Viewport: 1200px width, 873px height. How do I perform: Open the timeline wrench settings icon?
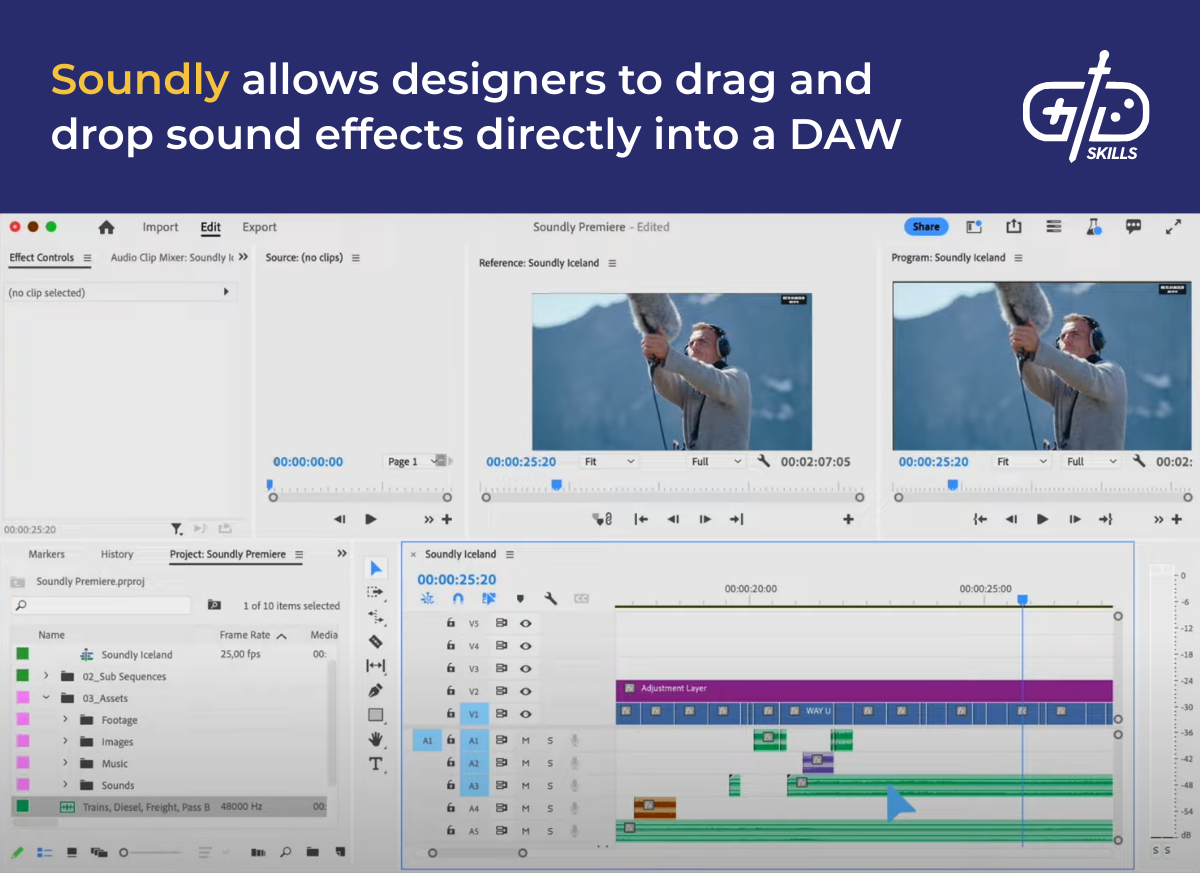click(551, 598)
